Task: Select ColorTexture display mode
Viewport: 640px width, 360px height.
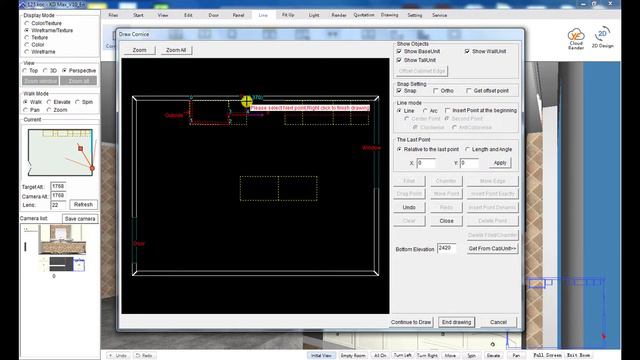Action: click(x=27, y=23)
